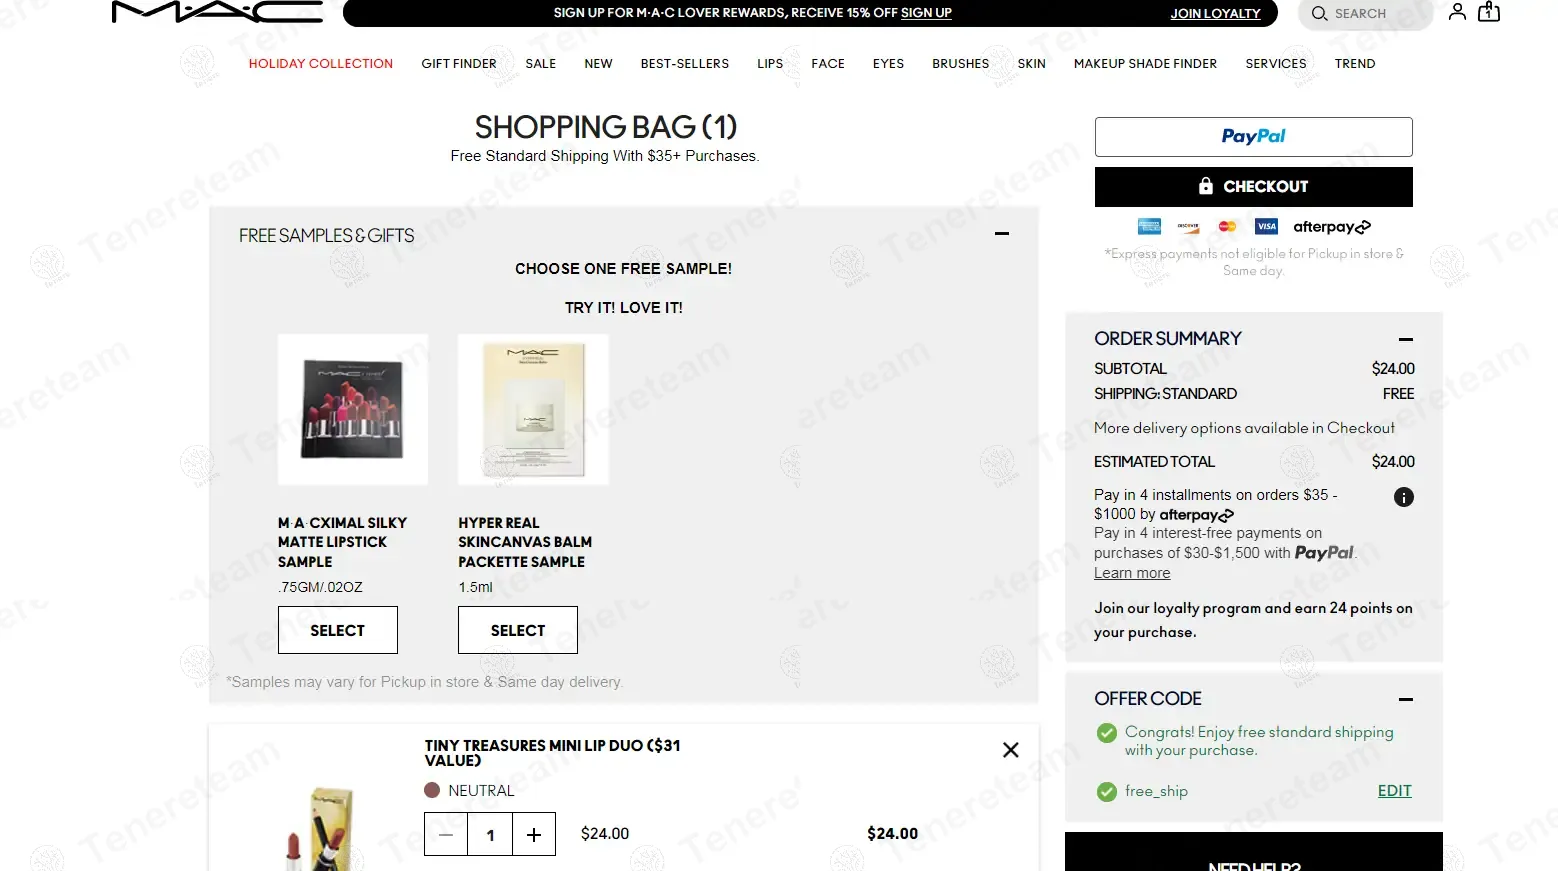Click the Neutral shade color swatch
The image size is (1558, 871).
(x=432, y=790)
